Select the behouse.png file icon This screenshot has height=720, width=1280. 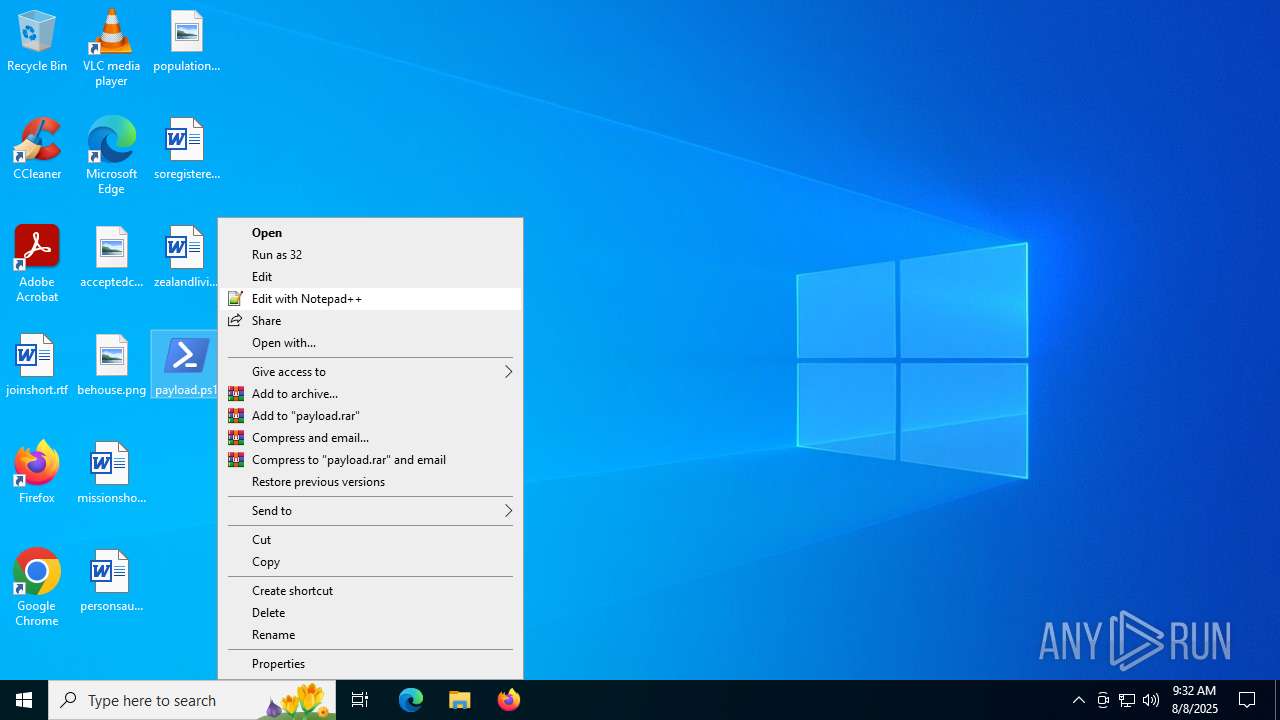[x=111, y=365]
